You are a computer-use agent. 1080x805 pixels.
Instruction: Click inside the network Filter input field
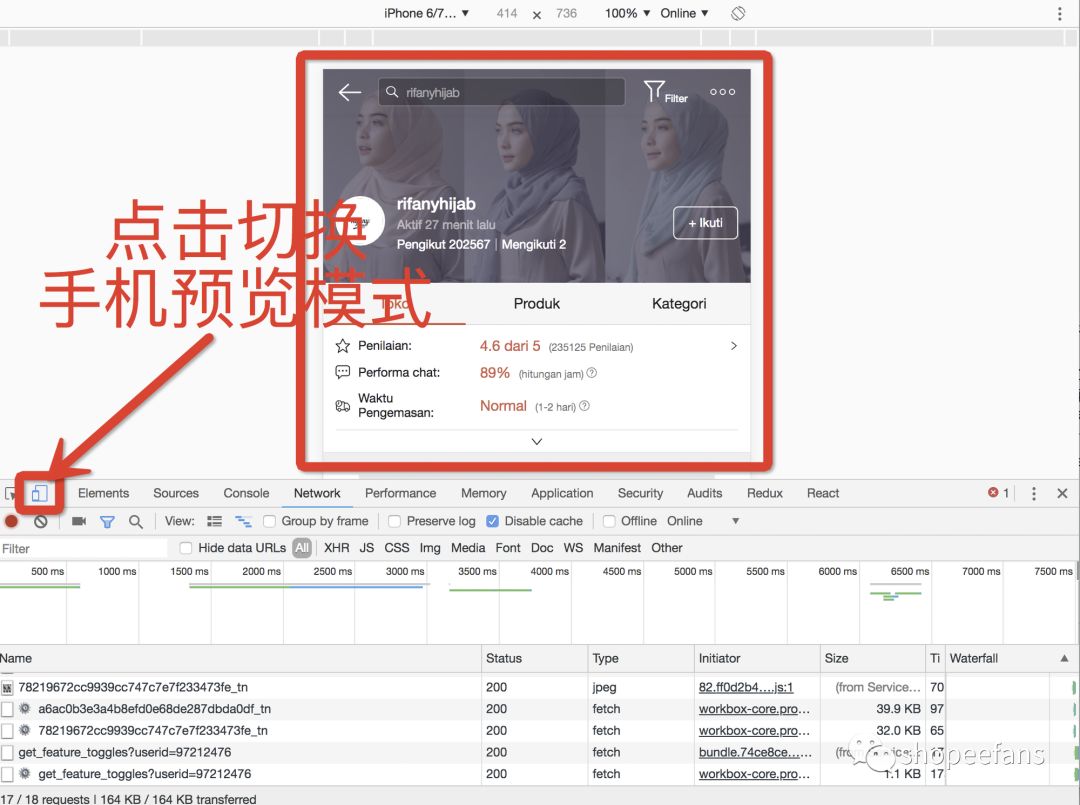click(80, 548)
